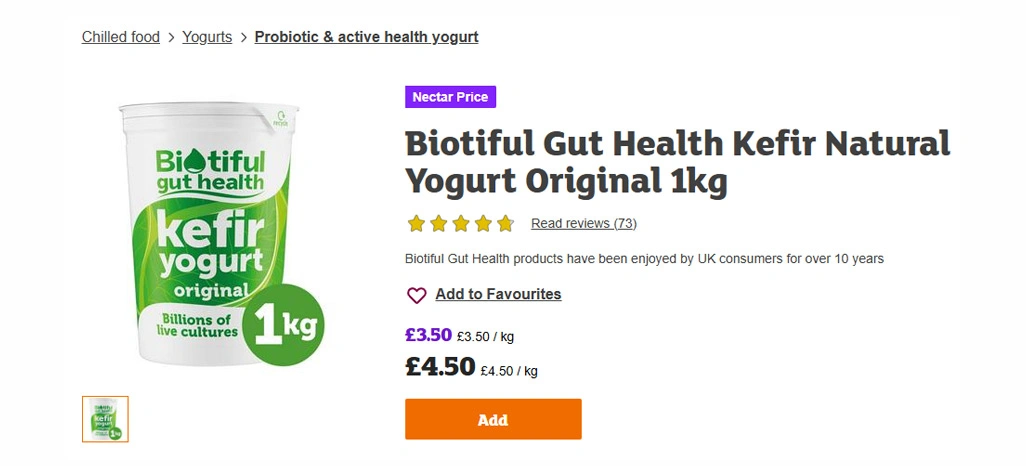
Task: Click the fifth rating star
Action: pos(505,224)
